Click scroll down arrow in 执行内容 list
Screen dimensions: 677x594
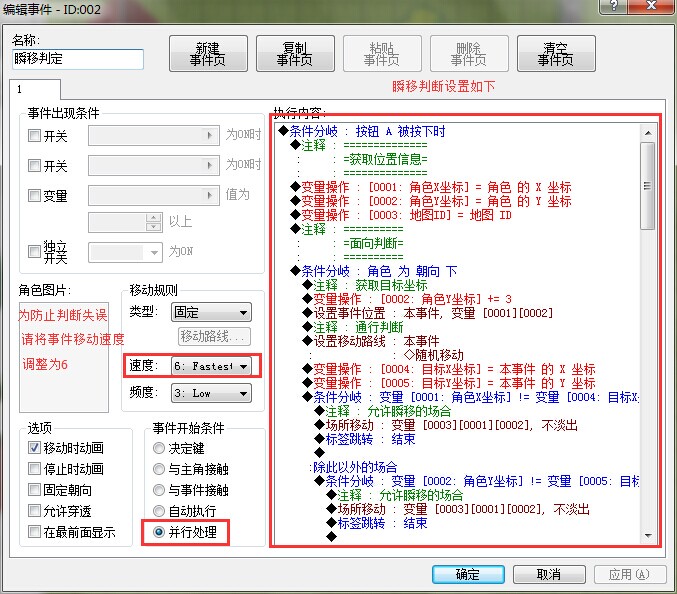point(648,535)
